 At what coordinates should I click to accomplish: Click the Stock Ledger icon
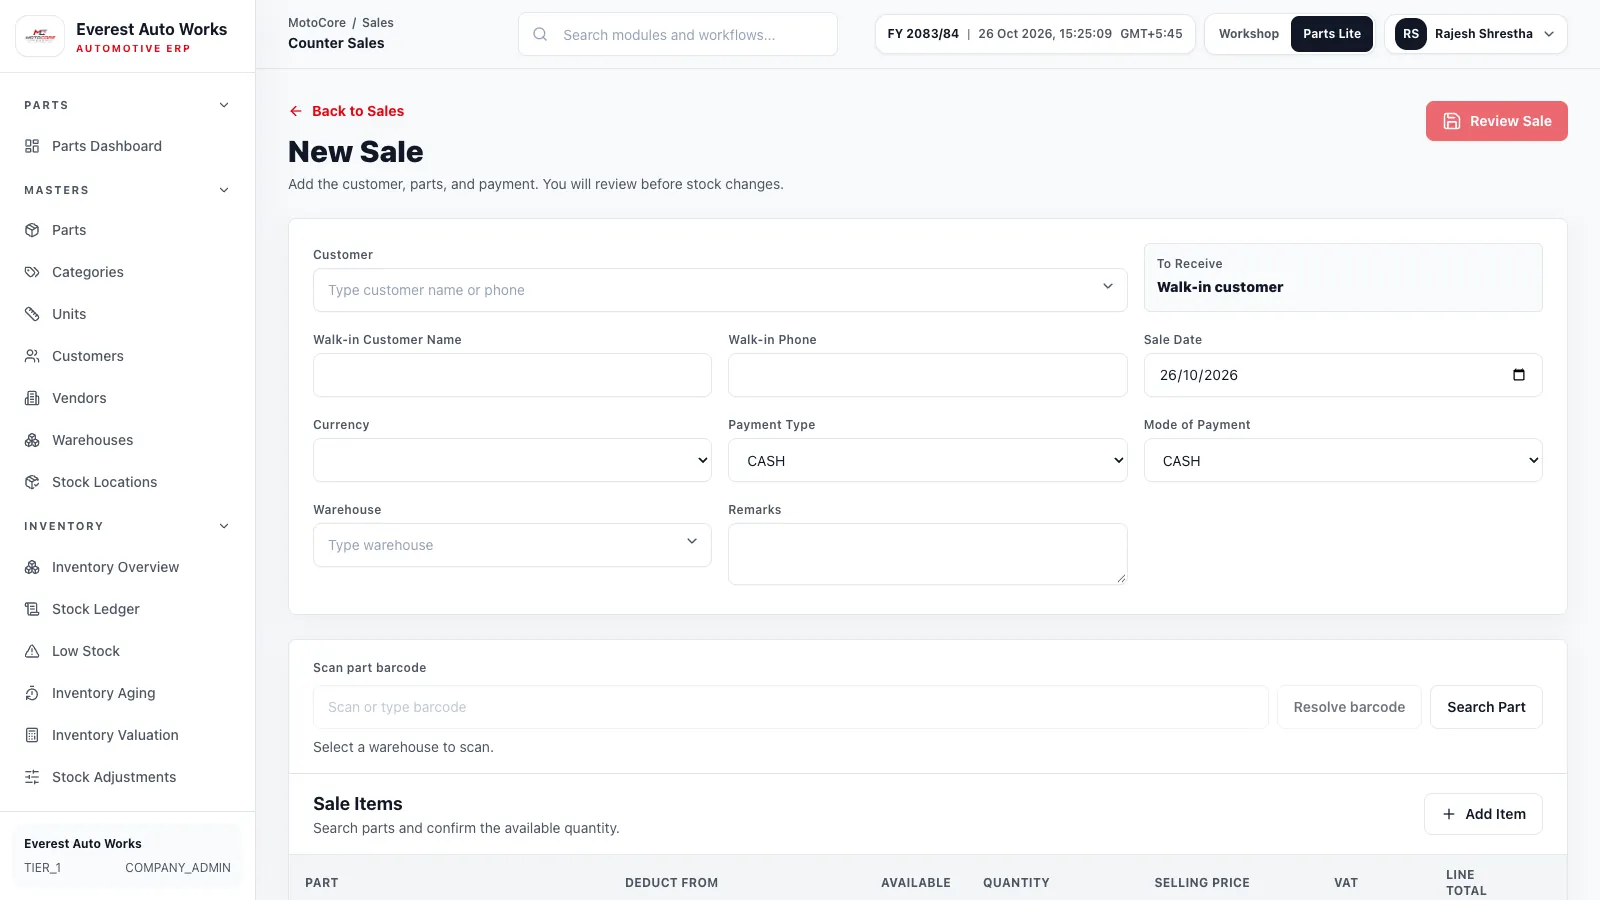click(32, 609)
